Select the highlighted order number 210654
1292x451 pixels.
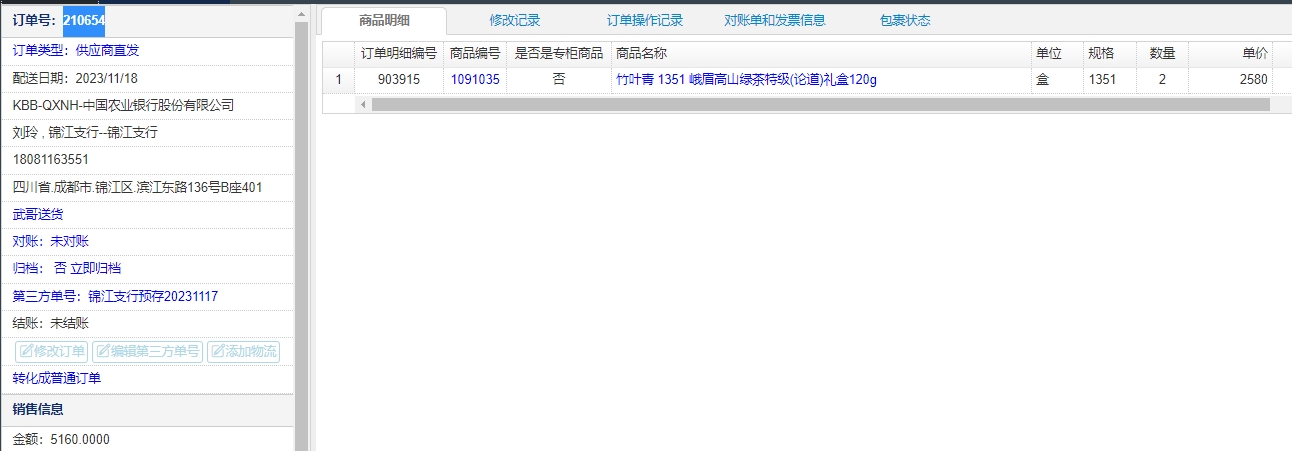[x=84, y=20]
